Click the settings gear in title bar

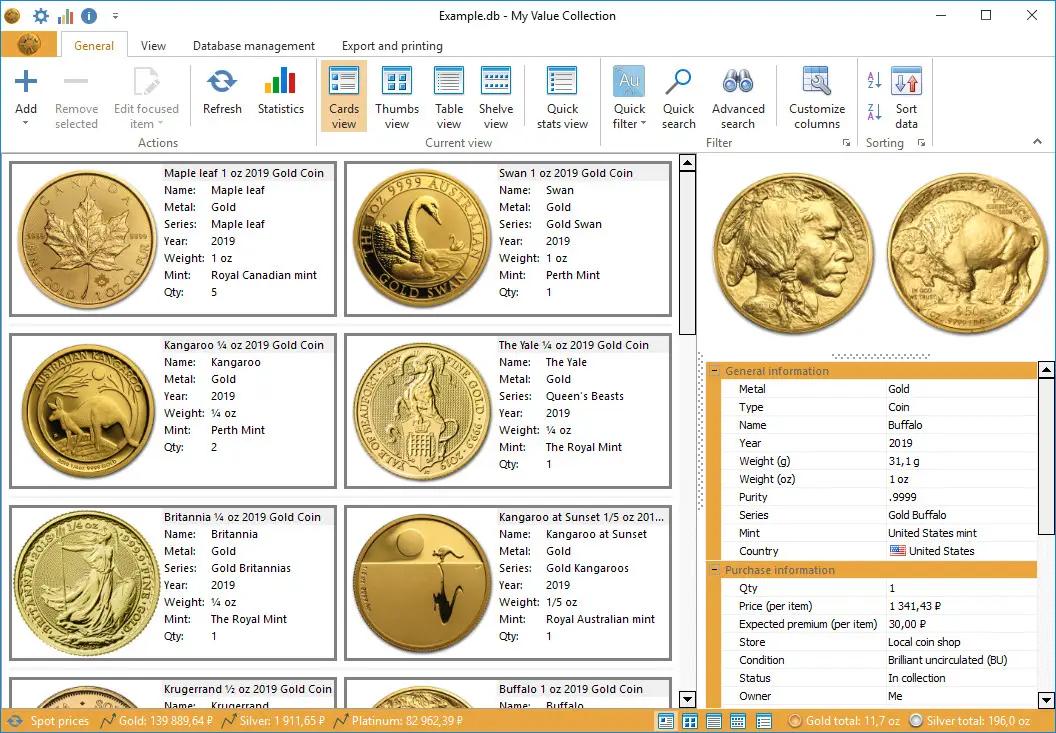(x=40, y=15)
